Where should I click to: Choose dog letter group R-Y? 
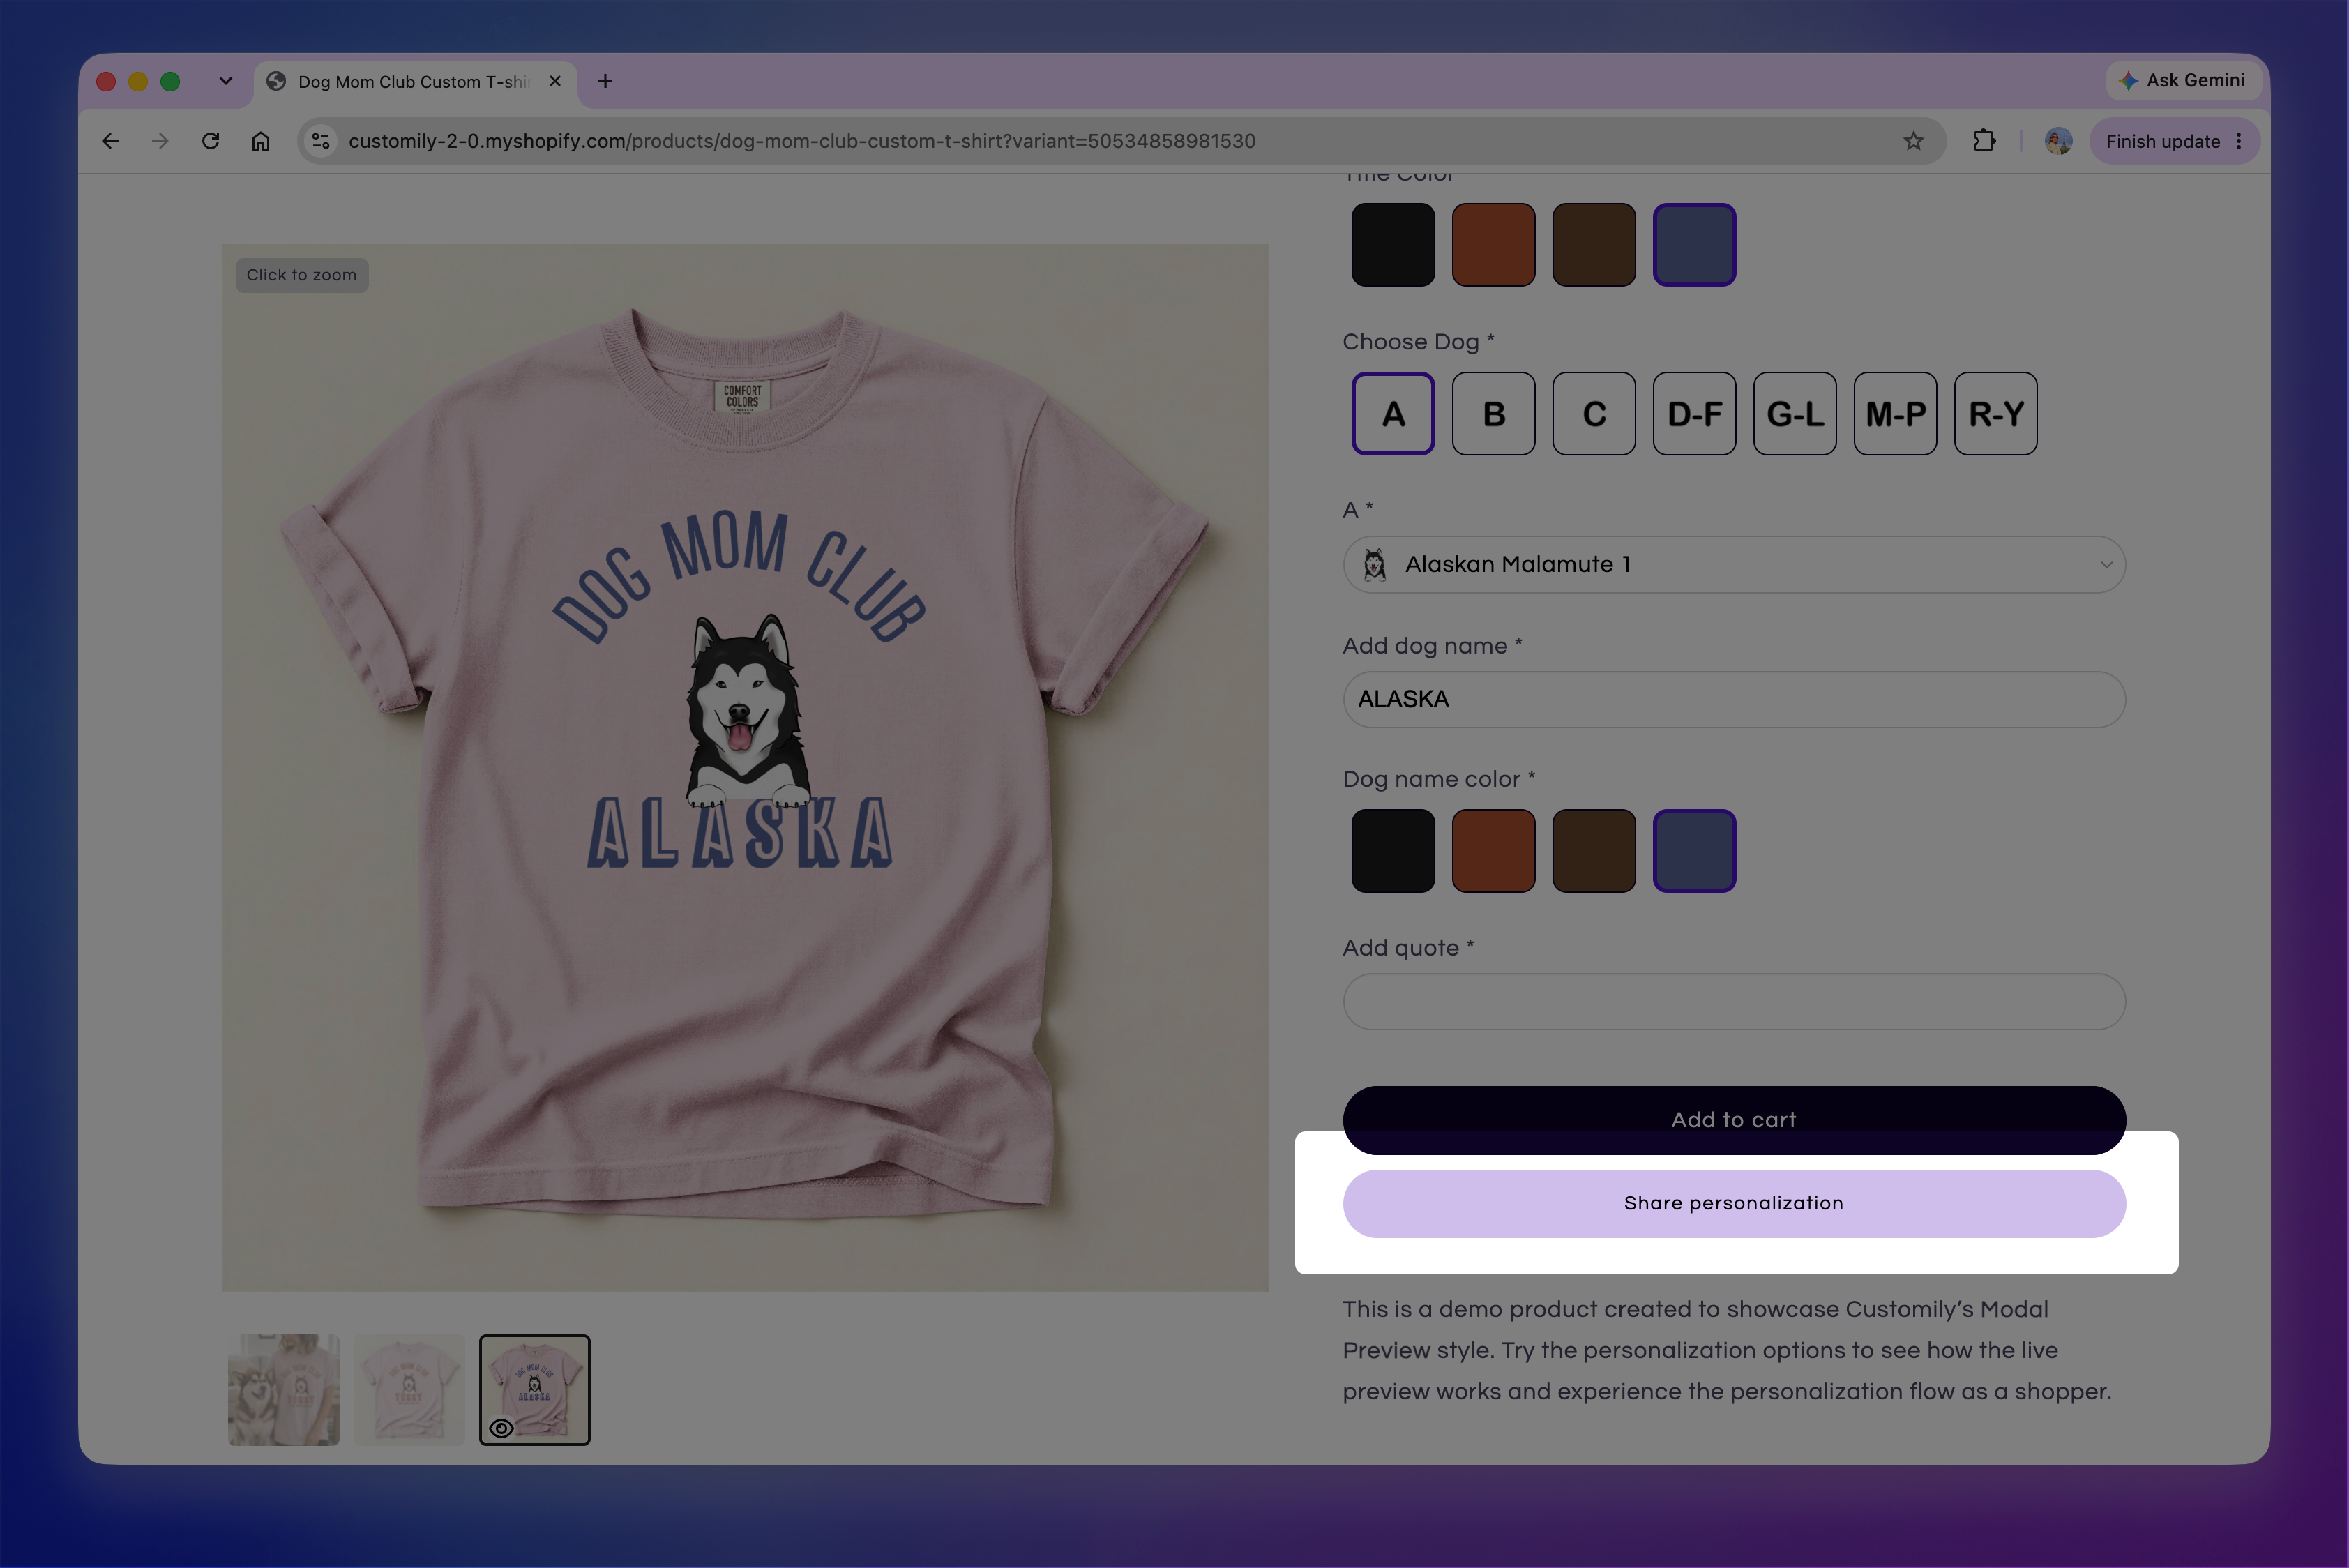point(1996,414)
